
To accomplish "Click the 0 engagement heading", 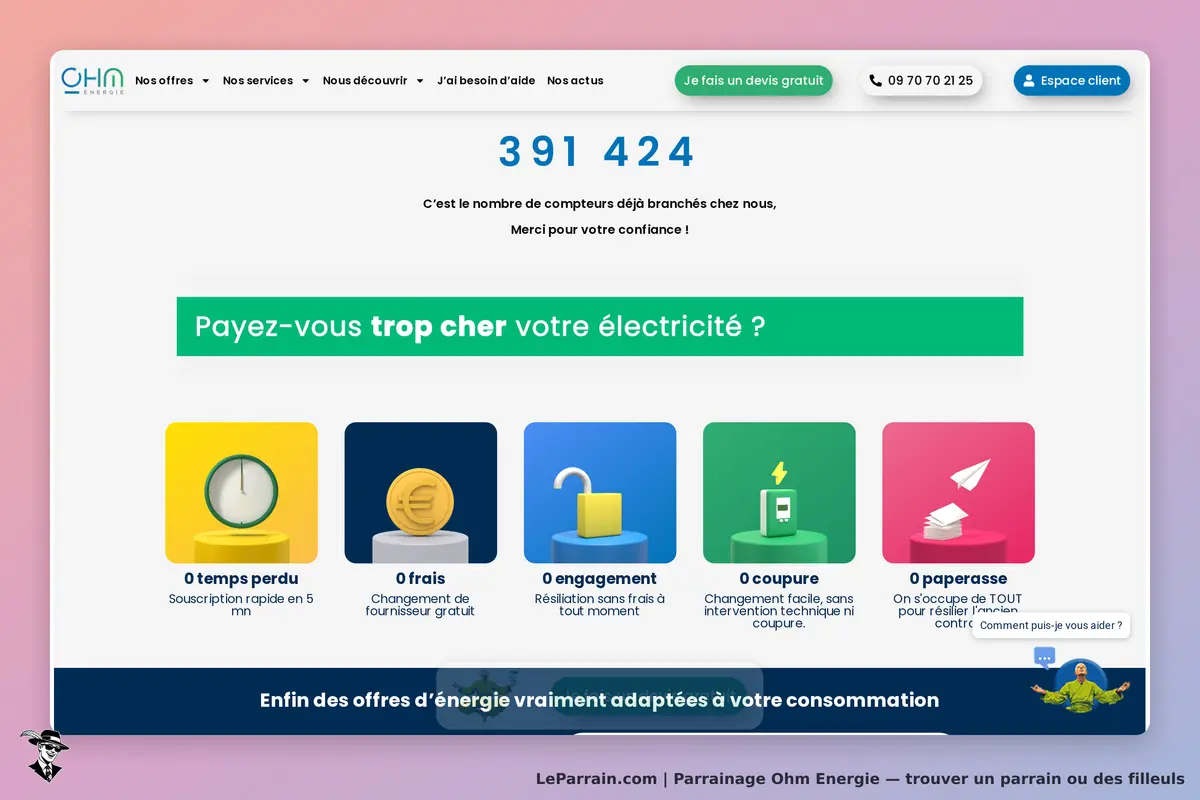I will pos(600,579).
